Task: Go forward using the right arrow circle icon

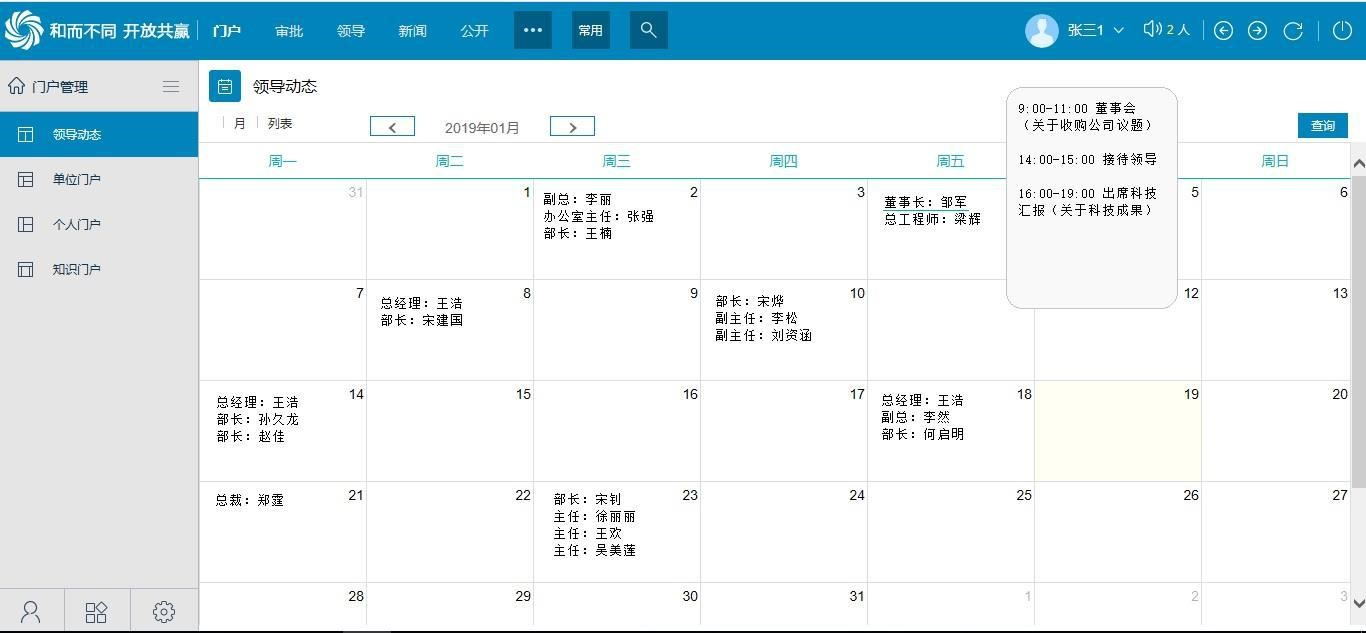Action: (1257, 31)
